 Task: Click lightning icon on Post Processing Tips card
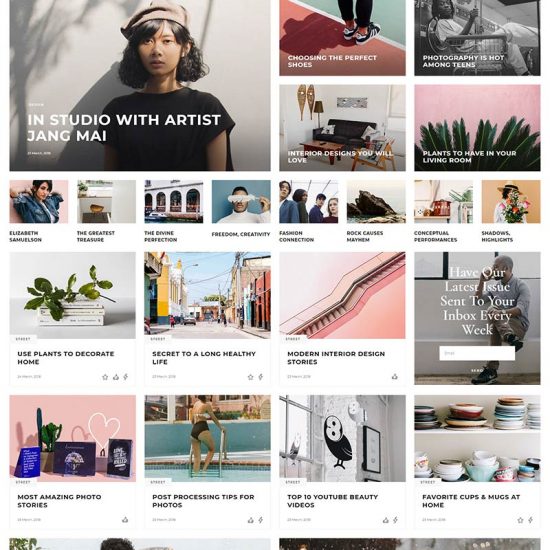(261, 520)
